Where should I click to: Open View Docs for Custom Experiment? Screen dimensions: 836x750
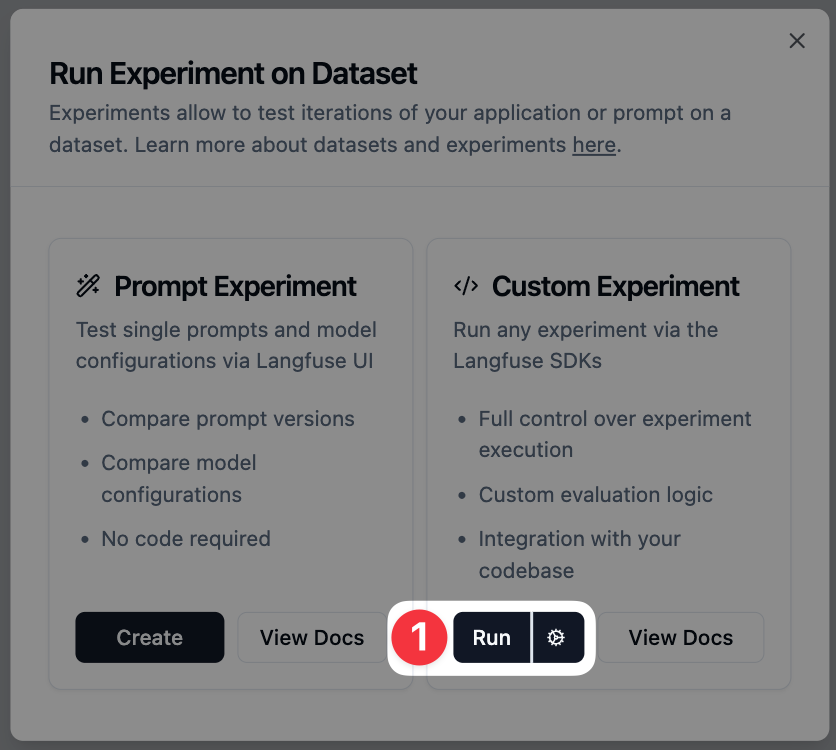tap(681, 637)
